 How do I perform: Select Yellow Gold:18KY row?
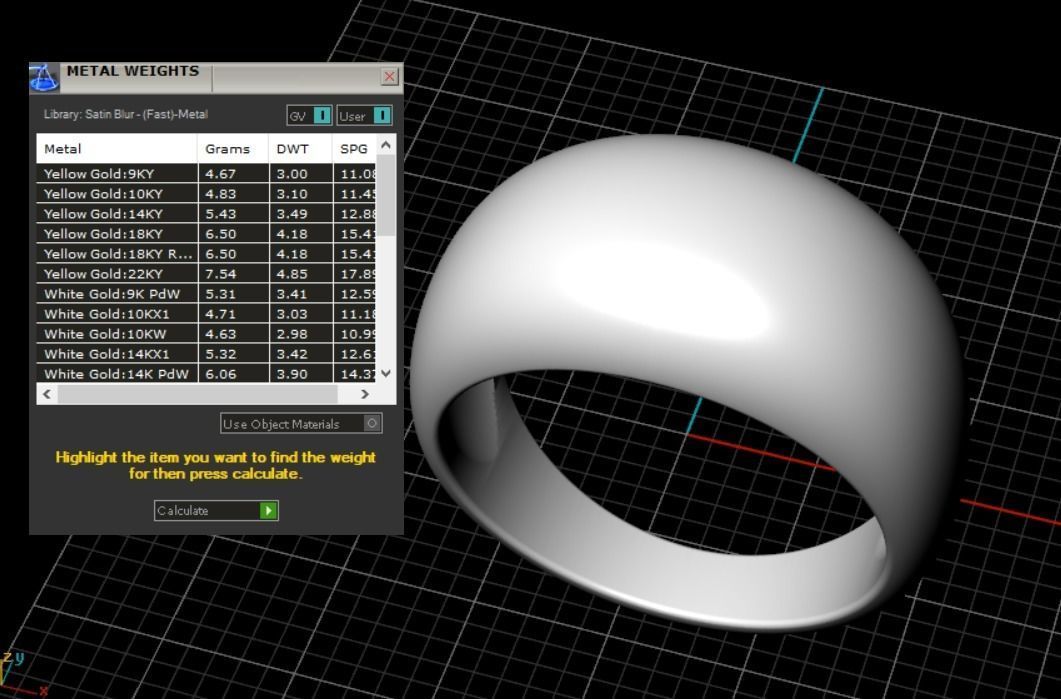(x=206, y=233)
